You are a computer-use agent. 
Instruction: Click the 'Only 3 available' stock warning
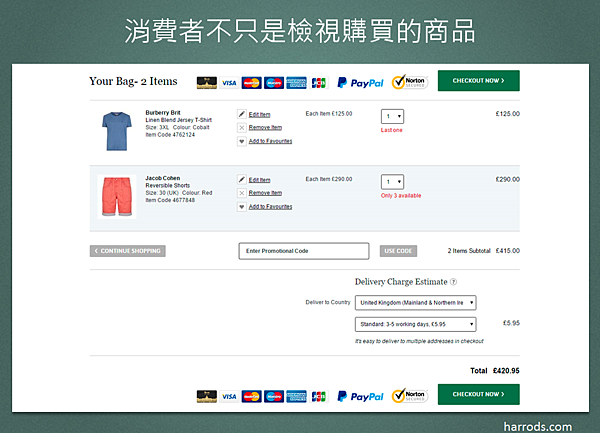[401, 195]
